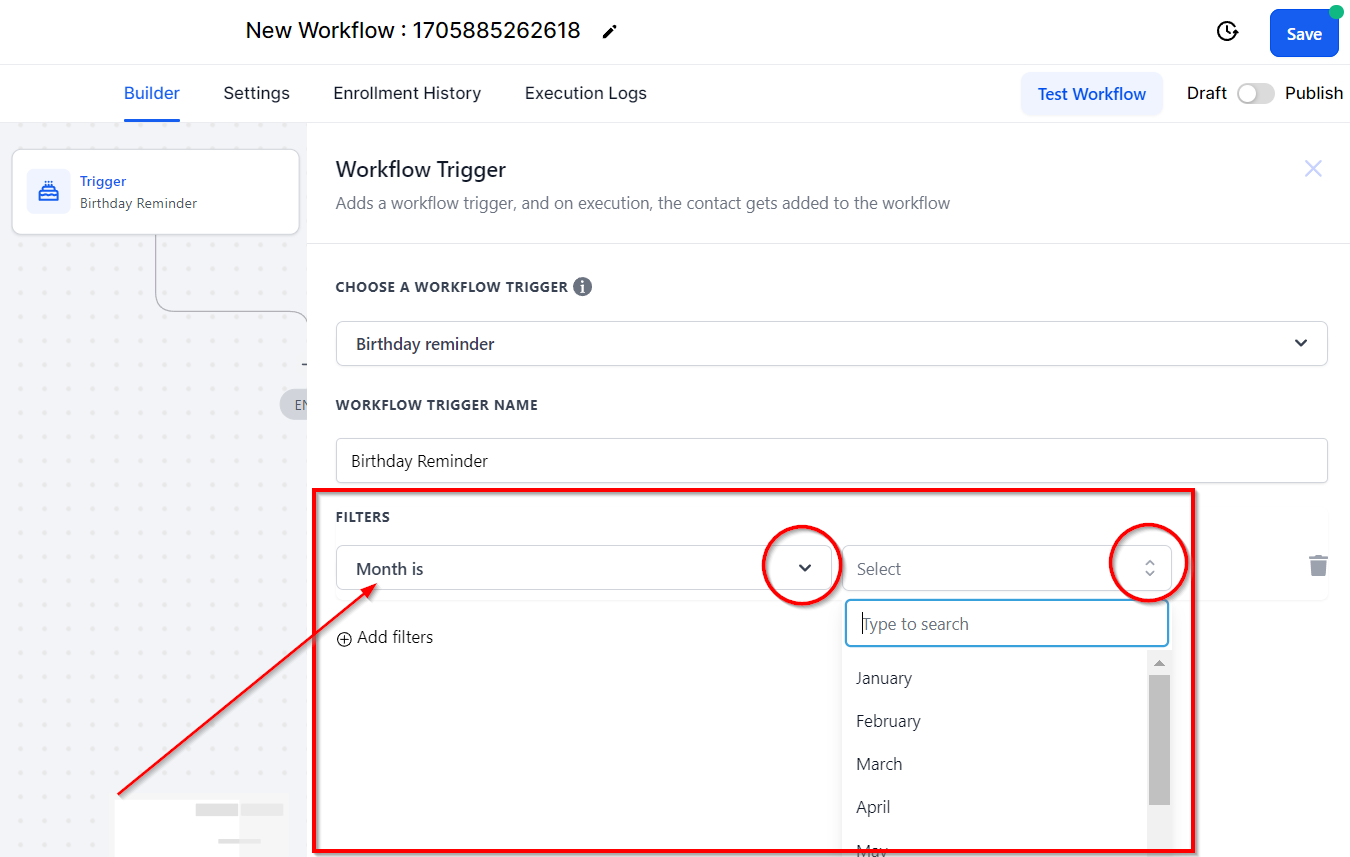1350x857 pixels.
Task: Save the workflow
Action: click(1304, 34)
